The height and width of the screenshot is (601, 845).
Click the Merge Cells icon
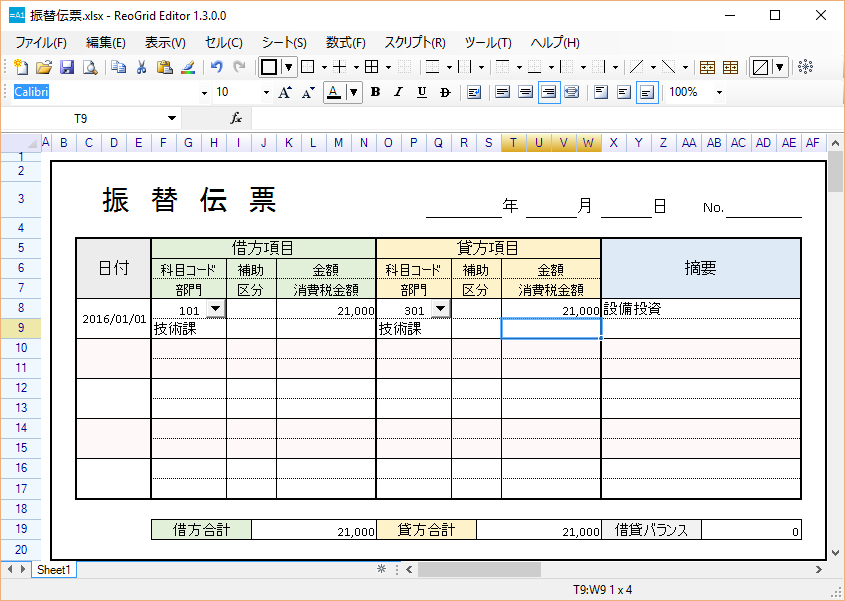pos(707,67)
